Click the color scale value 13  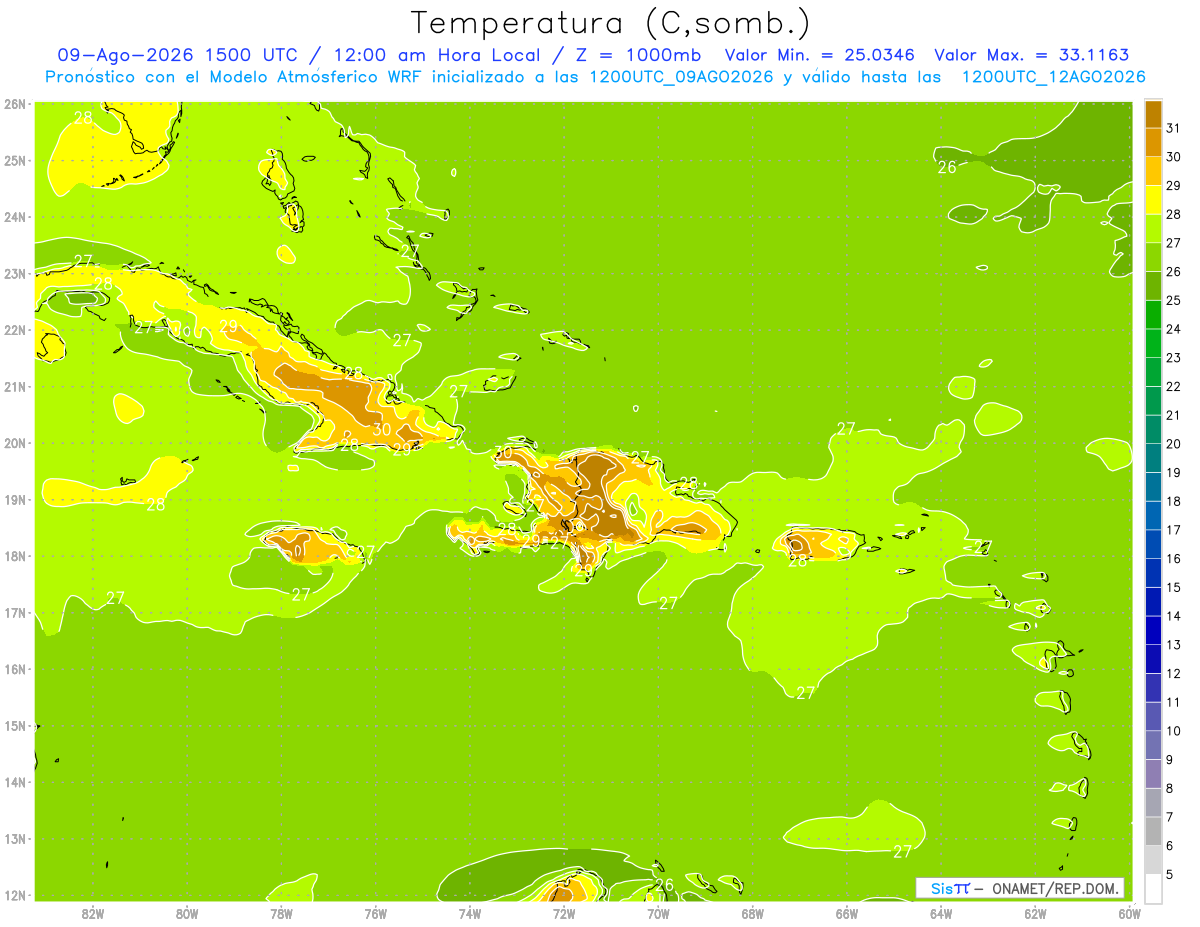point(1173,645)
